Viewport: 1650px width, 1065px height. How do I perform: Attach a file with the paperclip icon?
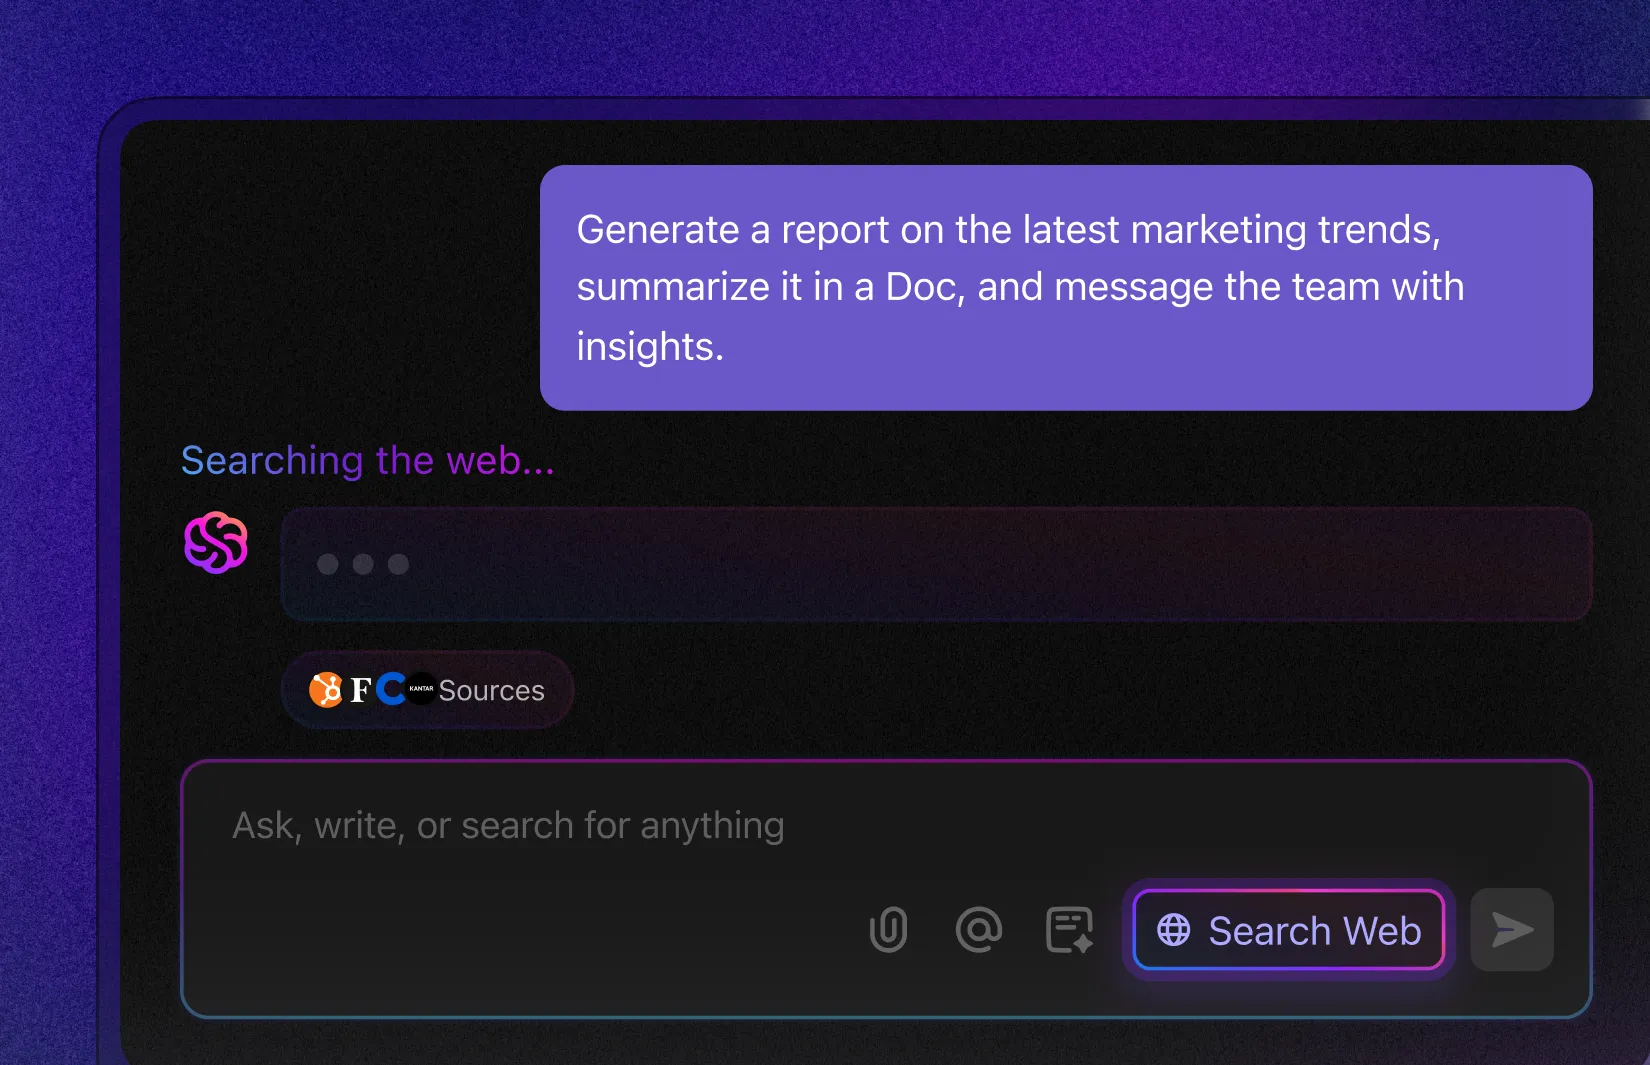pyautogui.click(x=888, y=930)
